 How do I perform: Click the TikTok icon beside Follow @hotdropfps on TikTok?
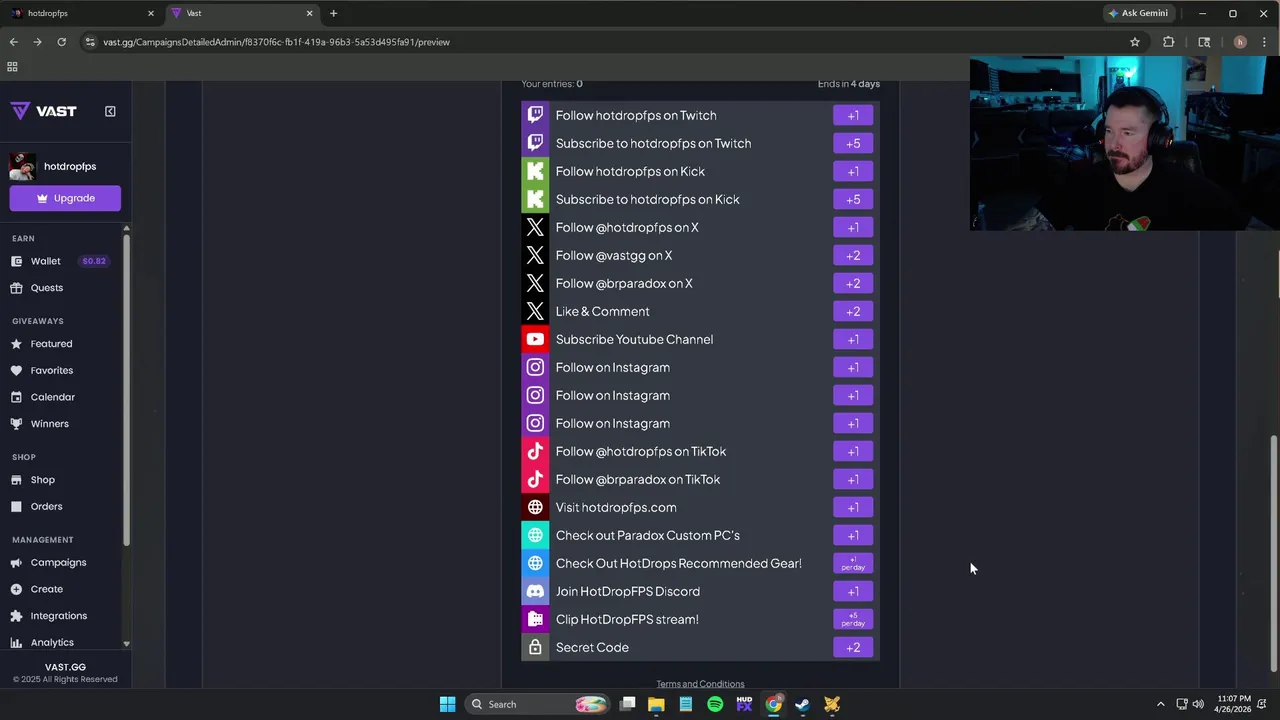[535, 451]
